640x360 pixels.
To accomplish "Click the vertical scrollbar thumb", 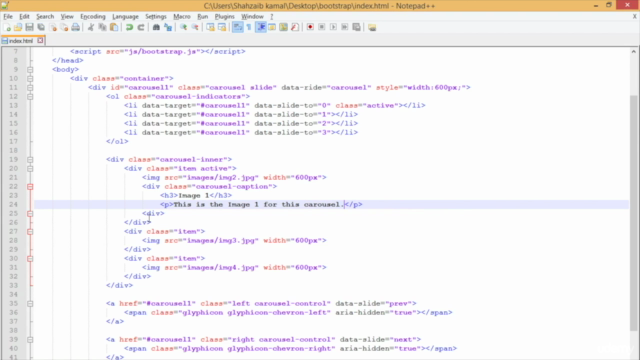I will coord(633,212).
